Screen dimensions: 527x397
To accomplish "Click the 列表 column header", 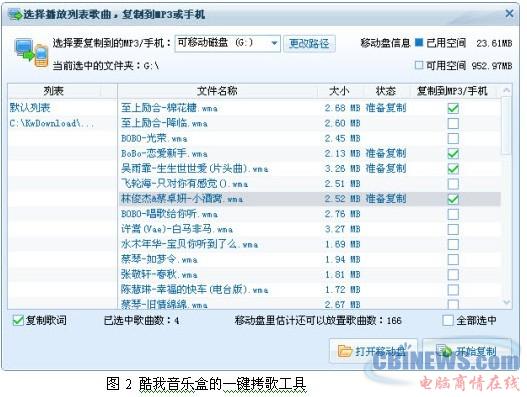I will click(54, 91).
